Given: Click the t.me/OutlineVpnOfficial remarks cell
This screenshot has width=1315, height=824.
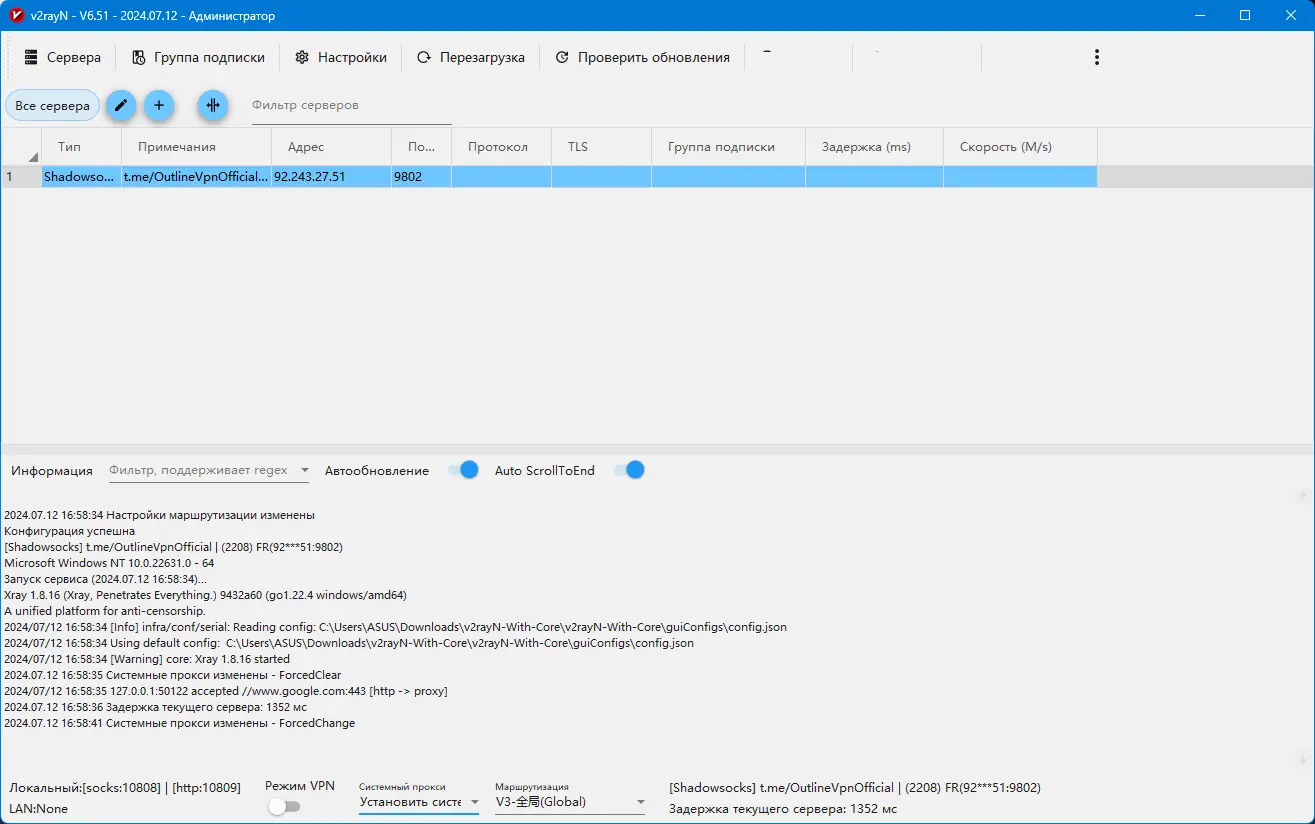Looking at the screenshot, I should tap(196, 177).
